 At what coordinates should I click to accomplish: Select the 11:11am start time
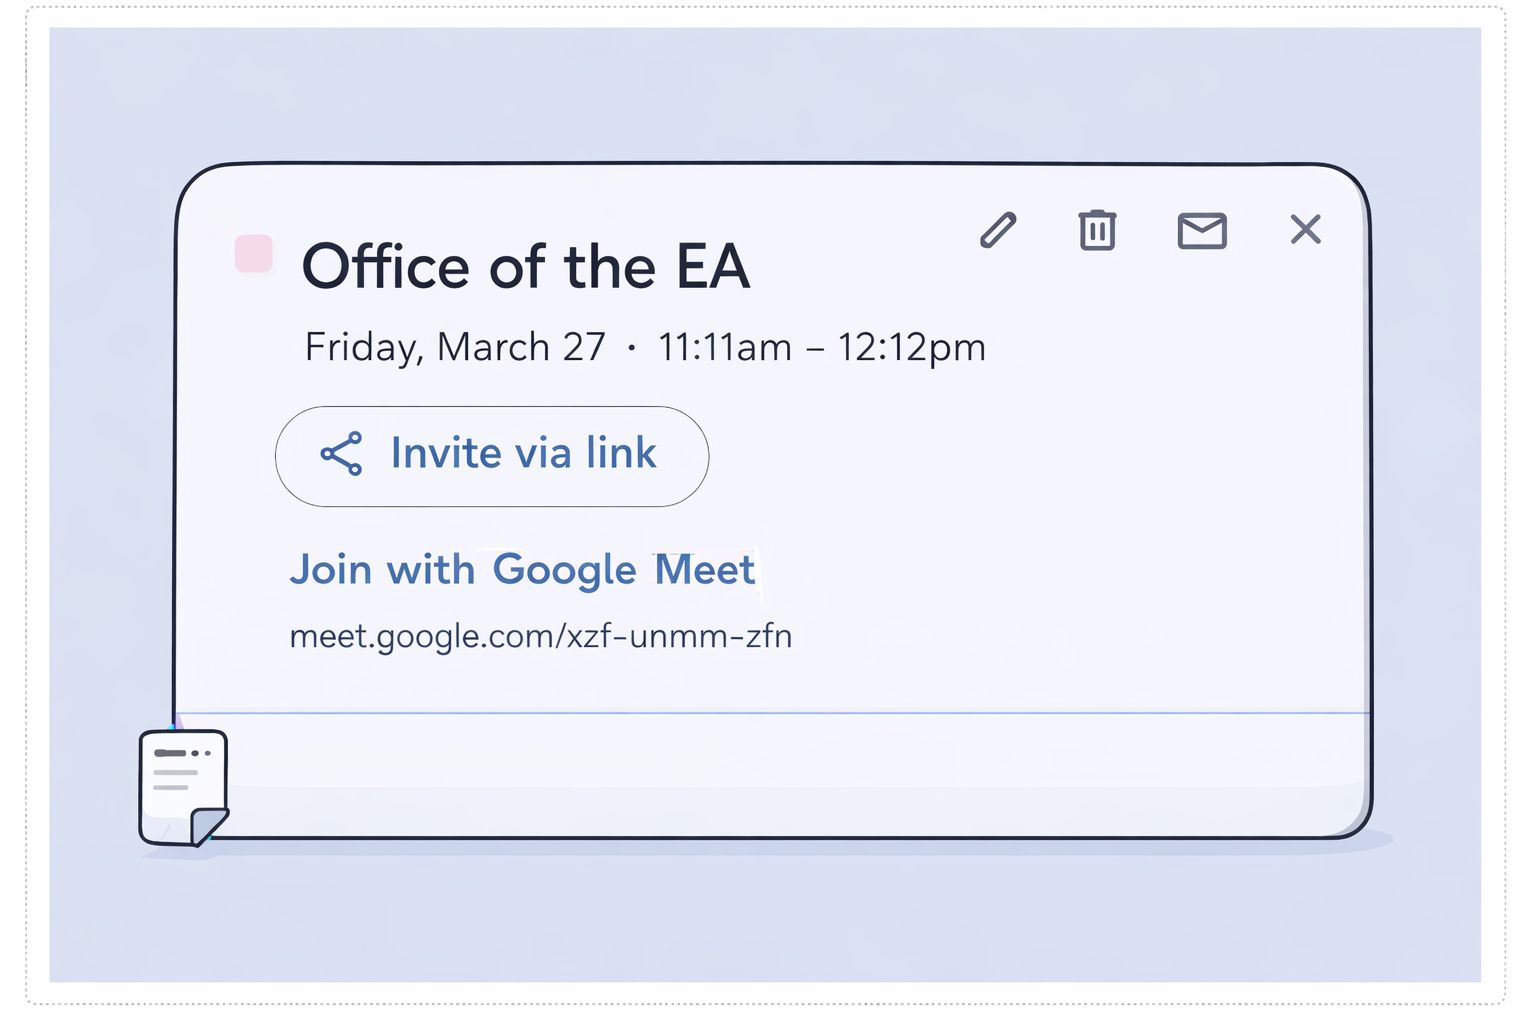[724, 347]
